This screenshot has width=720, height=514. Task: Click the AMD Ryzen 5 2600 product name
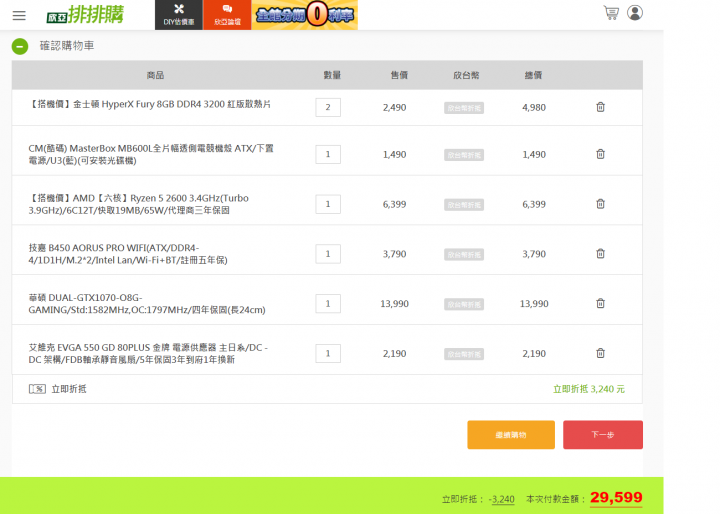click(x=139, y=204)
